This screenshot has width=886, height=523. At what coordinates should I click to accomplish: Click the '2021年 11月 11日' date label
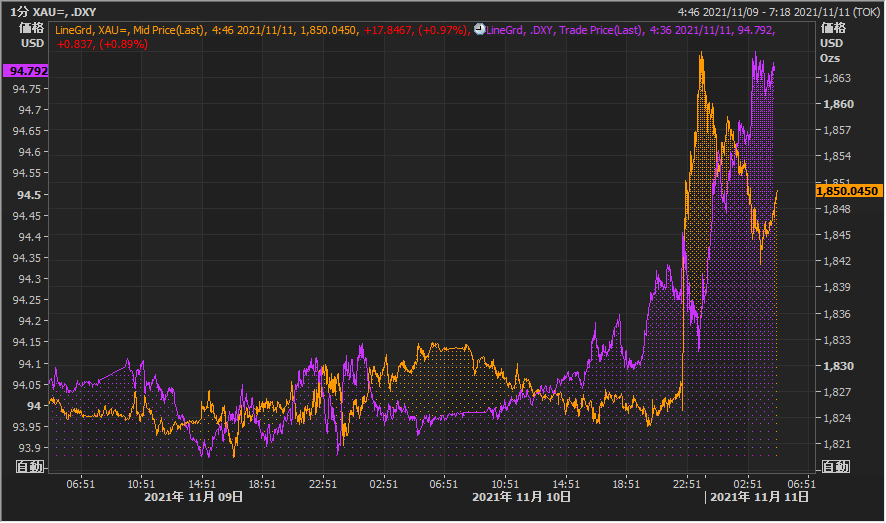point(759,497)
